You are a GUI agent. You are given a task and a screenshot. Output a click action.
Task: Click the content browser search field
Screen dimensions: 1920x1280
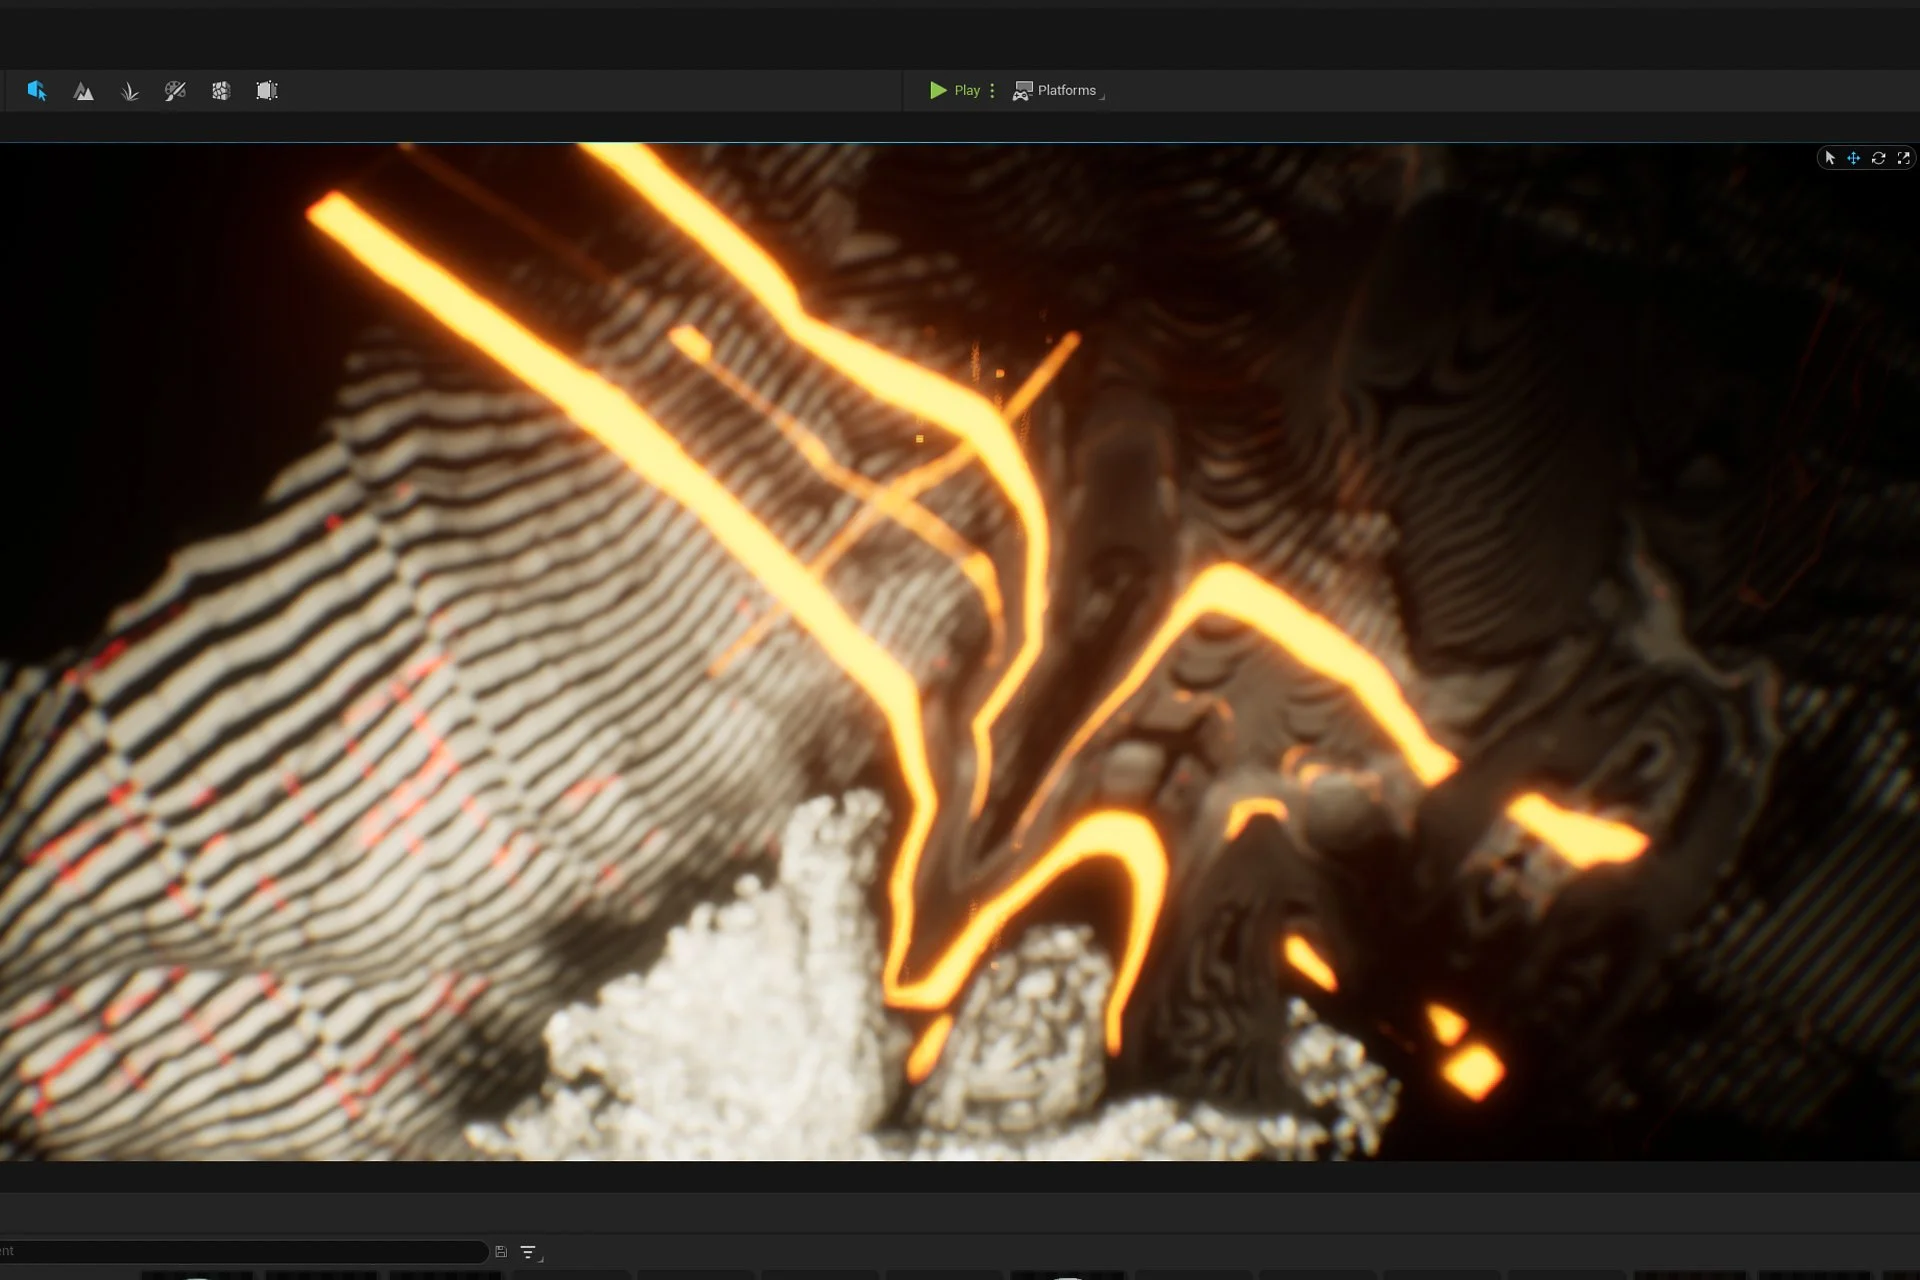(243, 1251)
